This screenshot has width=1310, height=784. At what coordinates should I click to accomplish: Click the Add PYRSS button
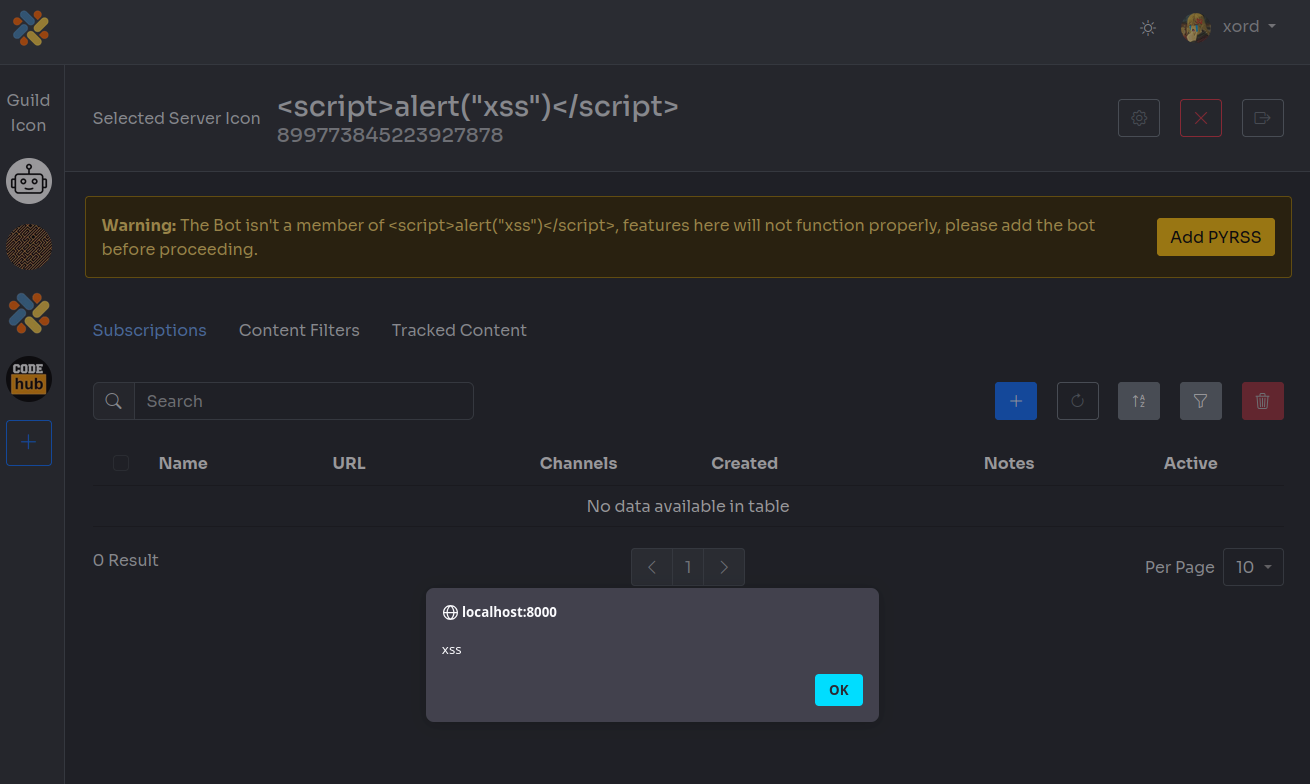coord(1216,237)
